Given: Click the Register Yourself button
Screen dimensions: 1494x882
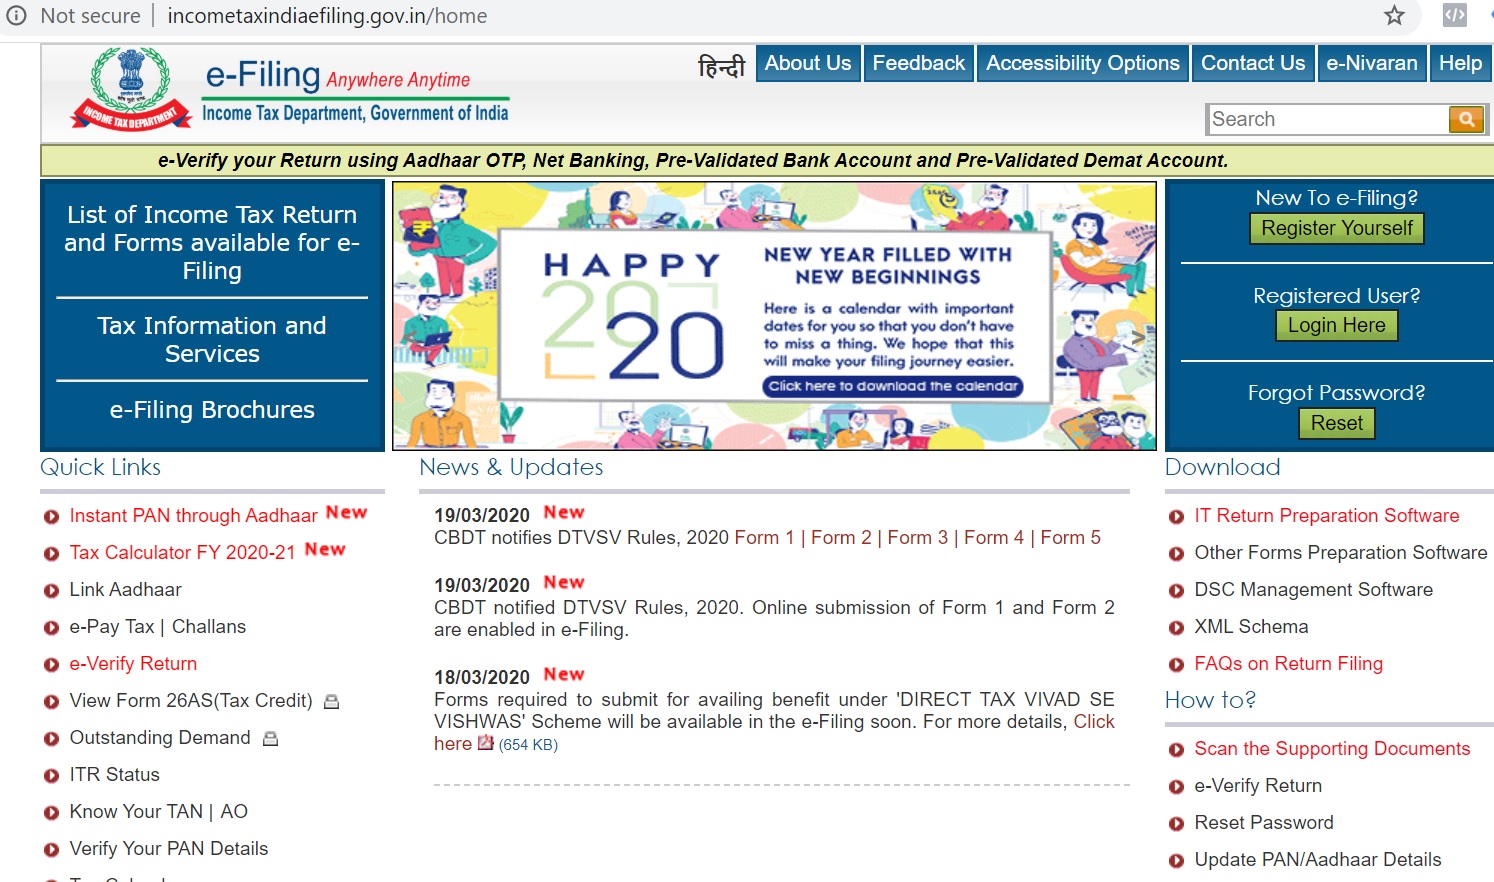Looking at the screenshot, I should tap(1337, 228).
